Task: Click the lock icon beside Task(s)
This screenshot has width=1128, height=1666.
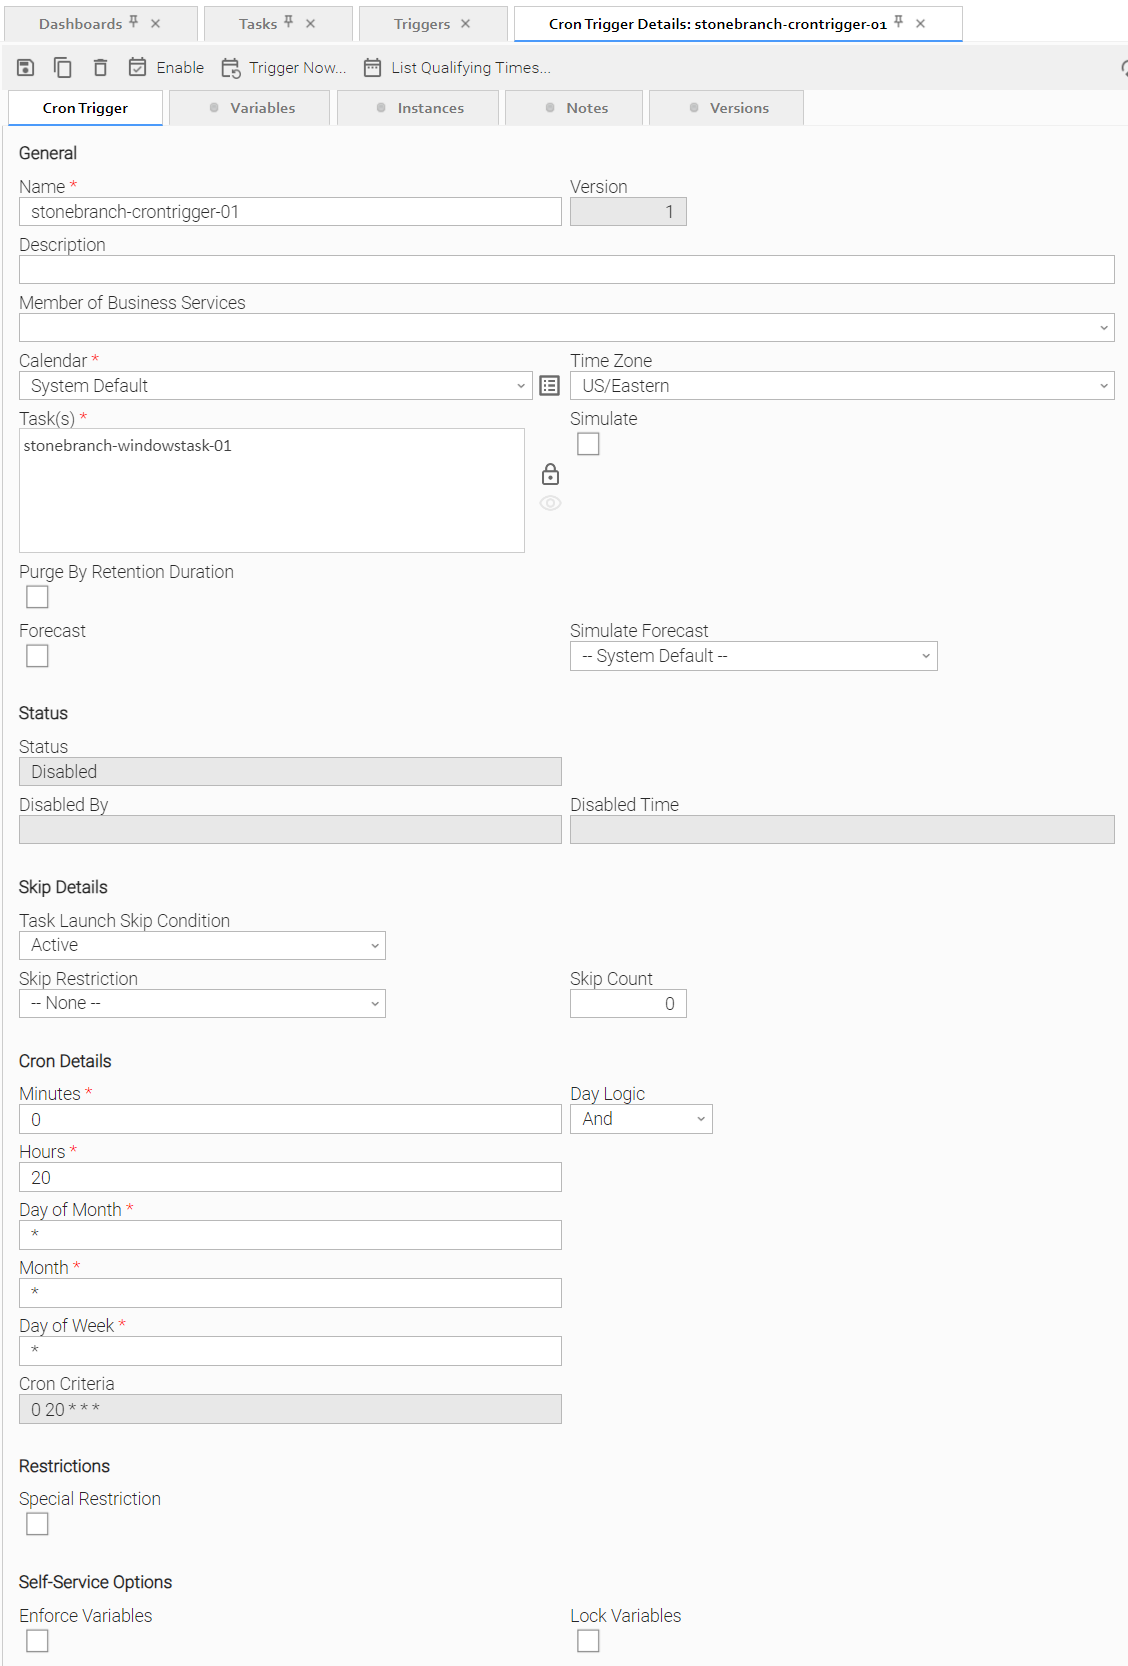Action: tap(550, 474)
